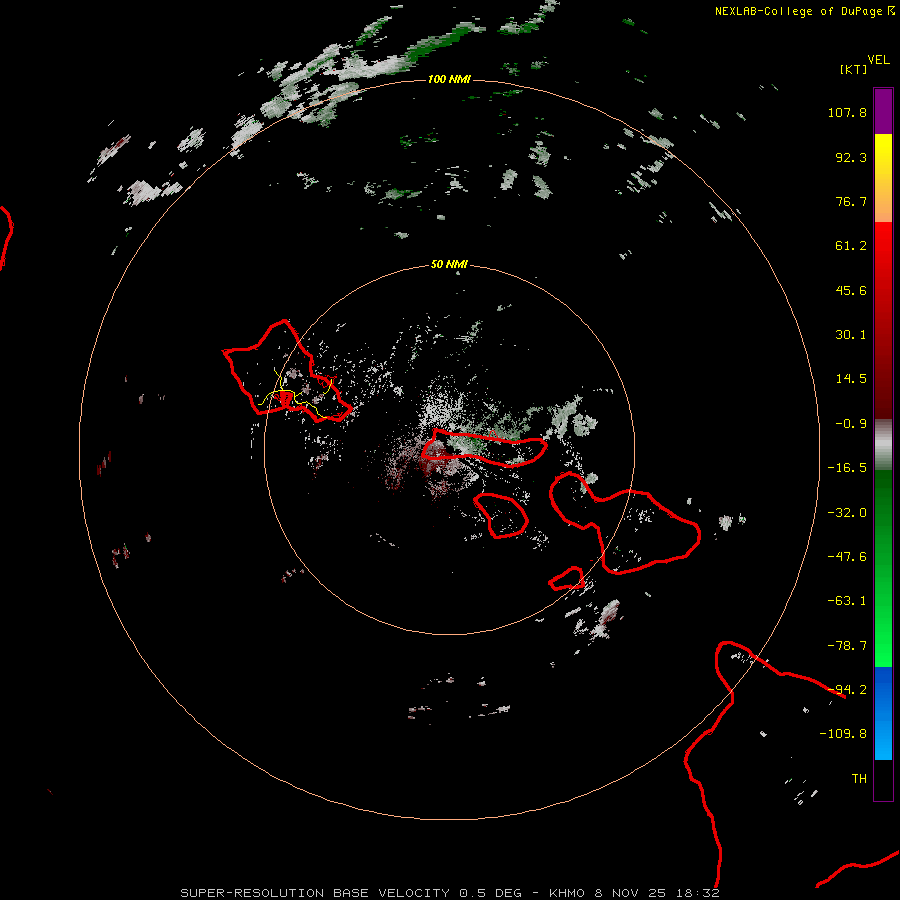Click the 107.8 velocity scale value
This screenshot has width=900, height=900.
[x=847, y=112]
